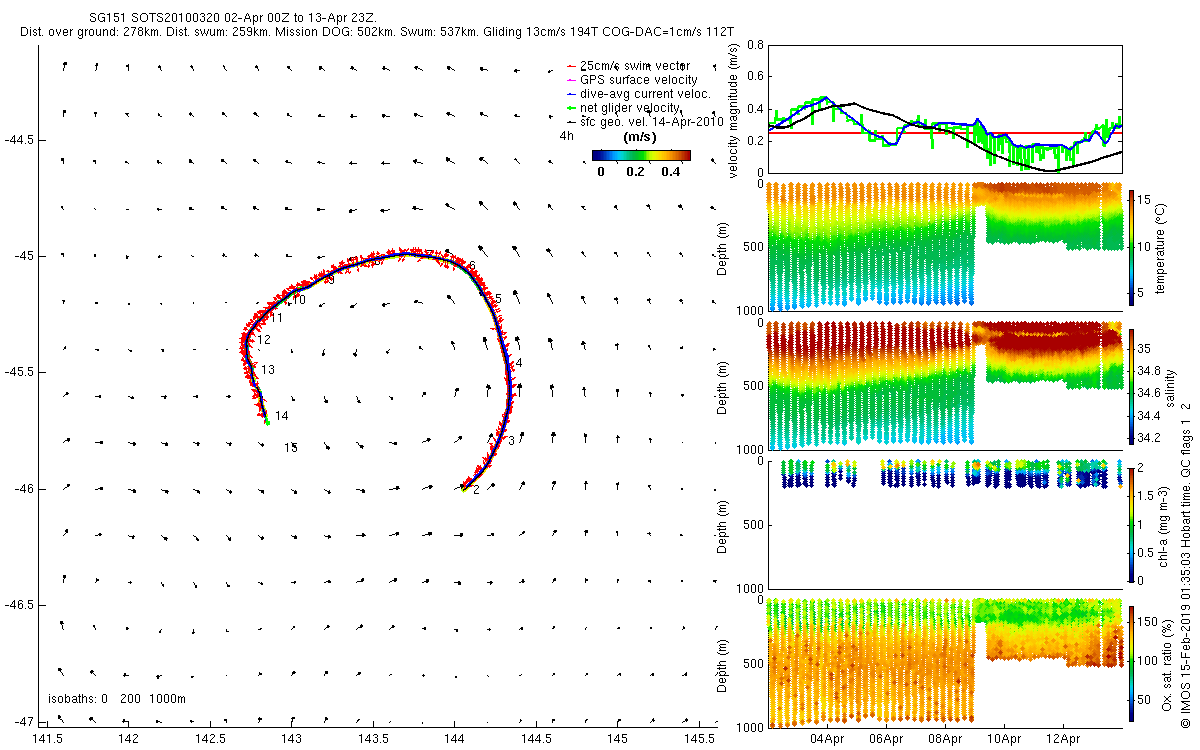Click the '12Apr' date tick on the time axis
This screenshot has height=750, width=1200.
pos(1063,739)
